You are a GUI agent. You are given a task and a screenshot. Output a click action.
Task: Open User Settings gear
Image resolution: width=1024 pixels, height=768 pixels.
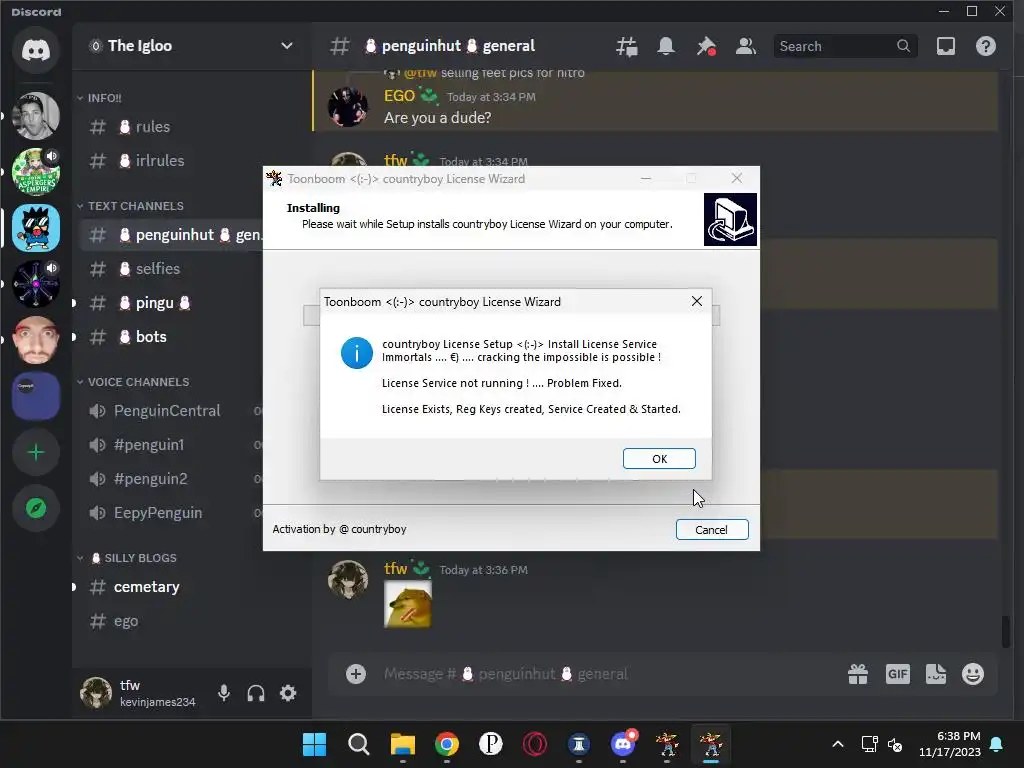pyautogui.click(x=288, y=693)
